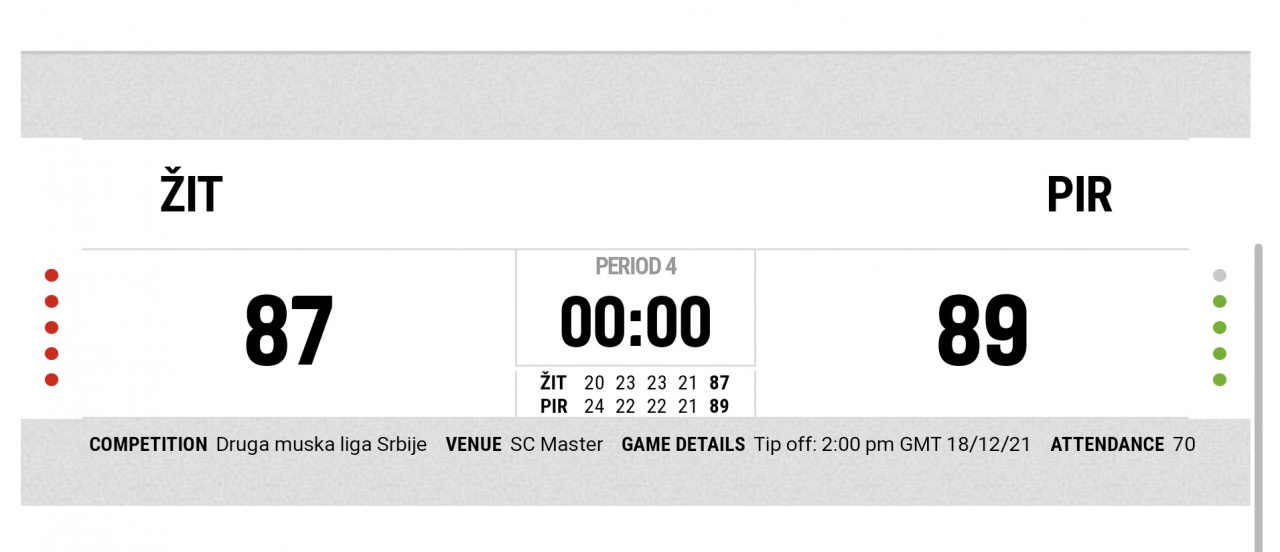Click the SC Master venue name
This screenshot has height=552, width=1280.
[x=556, y=445]
